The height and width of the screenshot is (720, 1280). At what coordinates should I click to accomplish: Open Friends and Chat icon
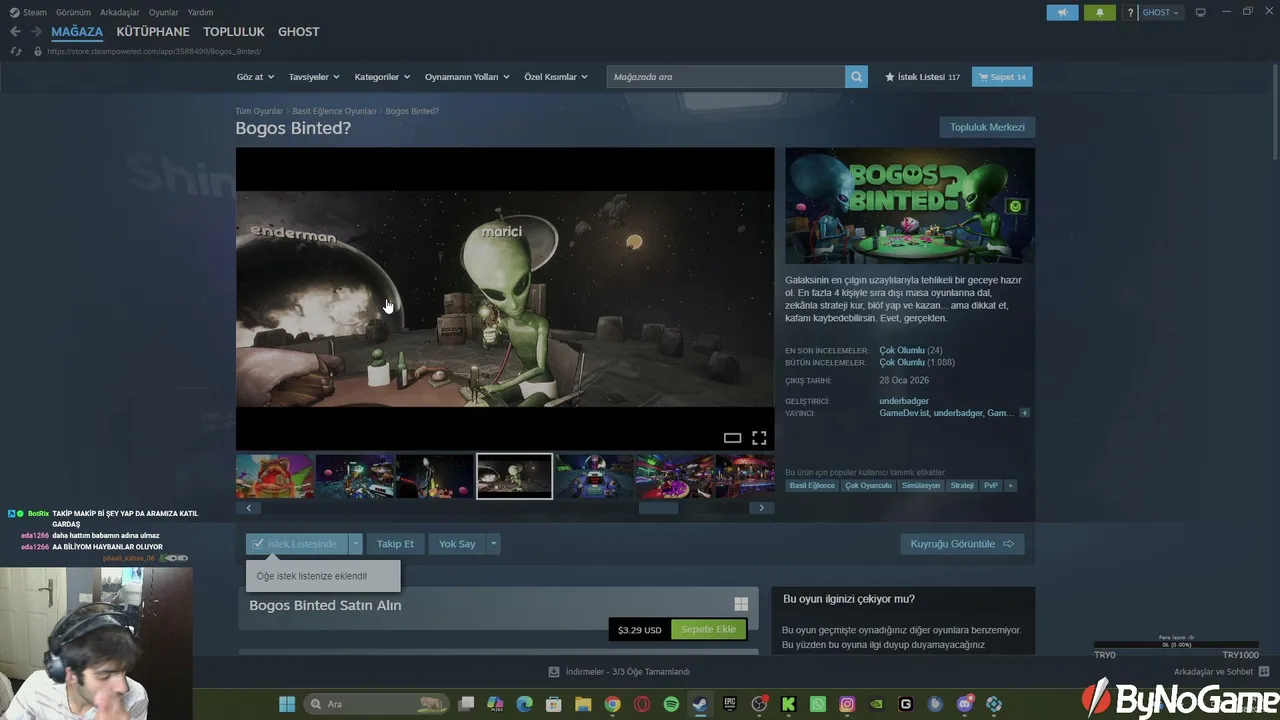click(1264, 672)
